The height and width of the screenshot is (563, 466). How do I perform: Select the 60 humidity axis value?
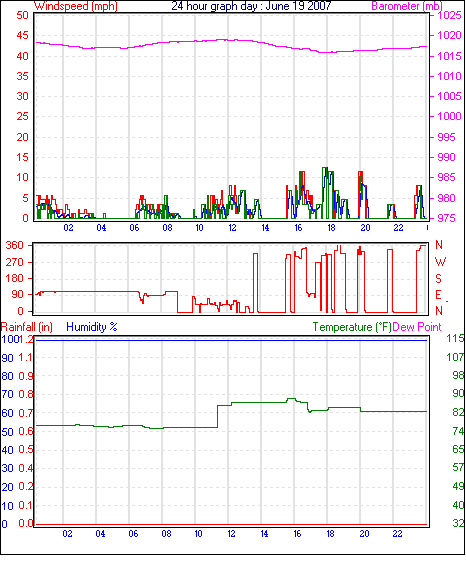click(8, 413)
